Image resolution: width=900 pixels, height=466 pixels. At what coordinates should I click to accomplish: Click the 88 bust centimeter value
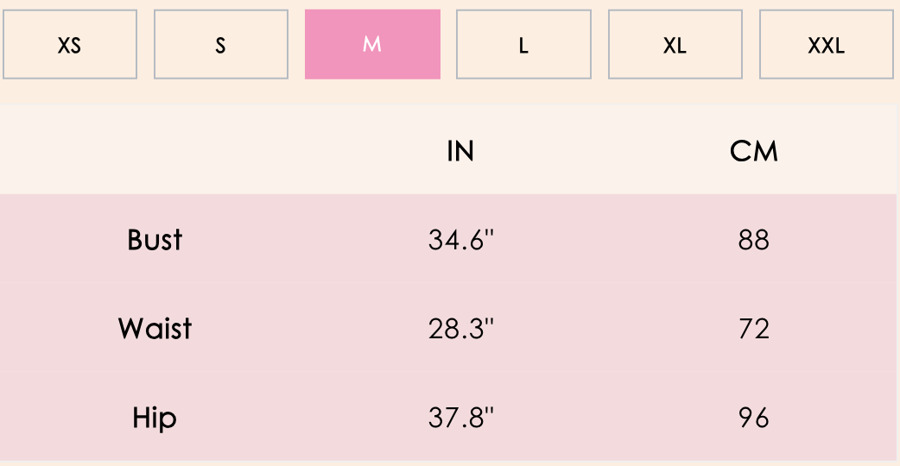[x=754, y=239]
